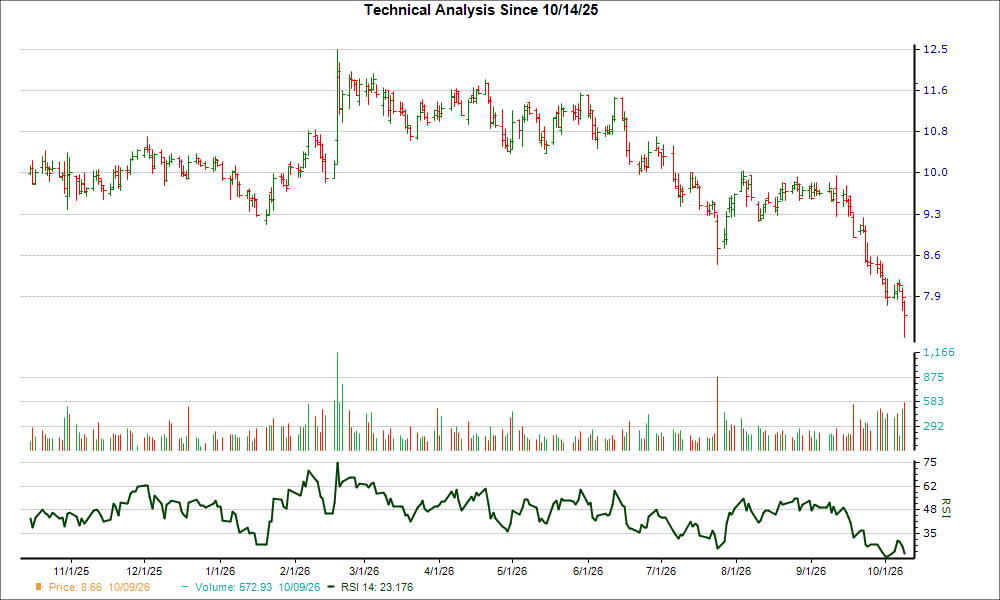Click the 10.8 price axis label
This screenshot has width=1000, height=600.
click(935, 132)
